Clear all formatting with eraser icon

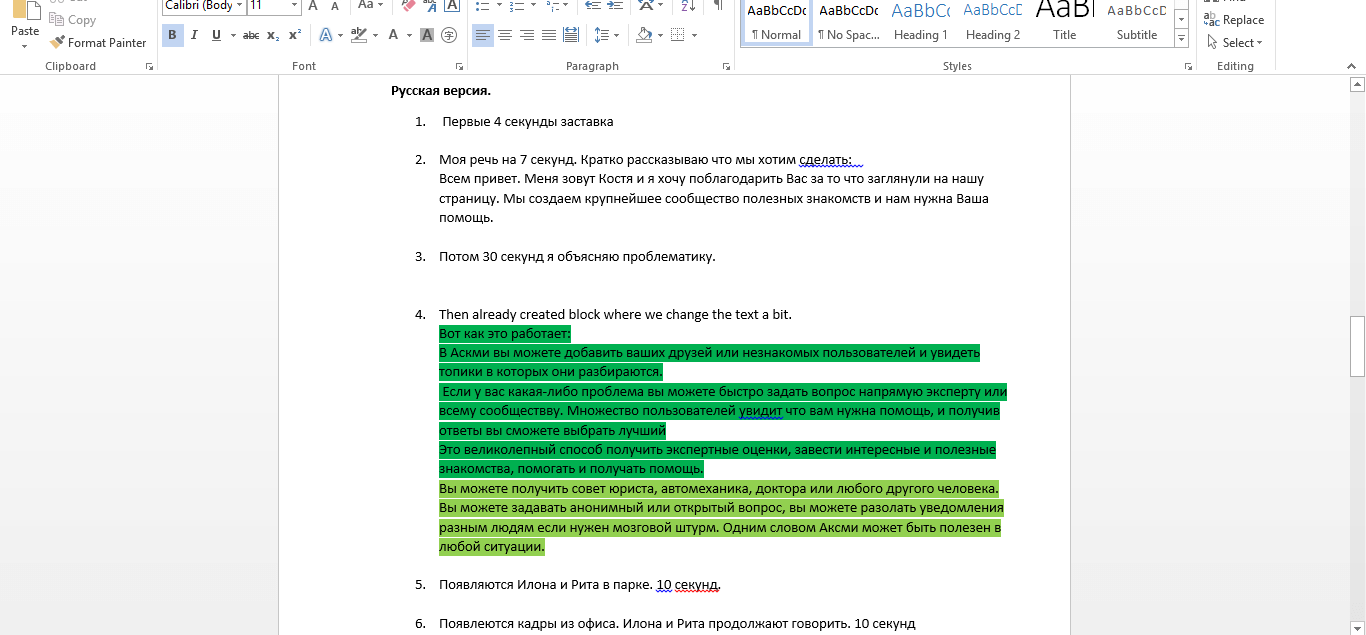coord(407,5)
